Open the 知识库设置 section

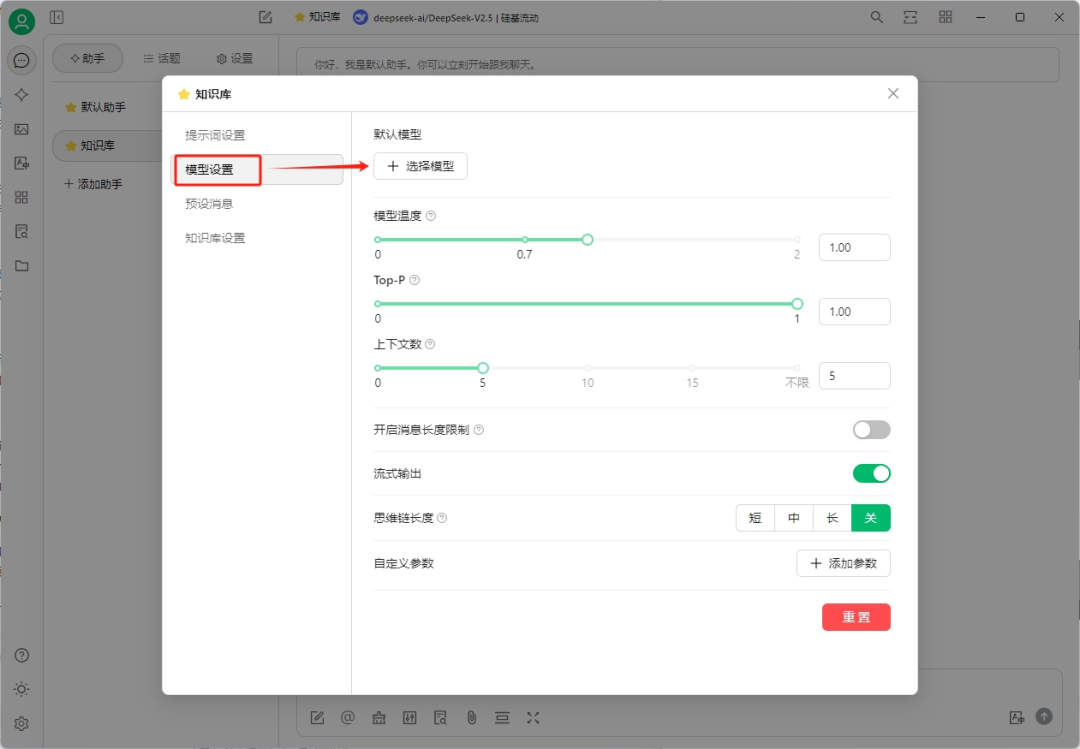257,238
